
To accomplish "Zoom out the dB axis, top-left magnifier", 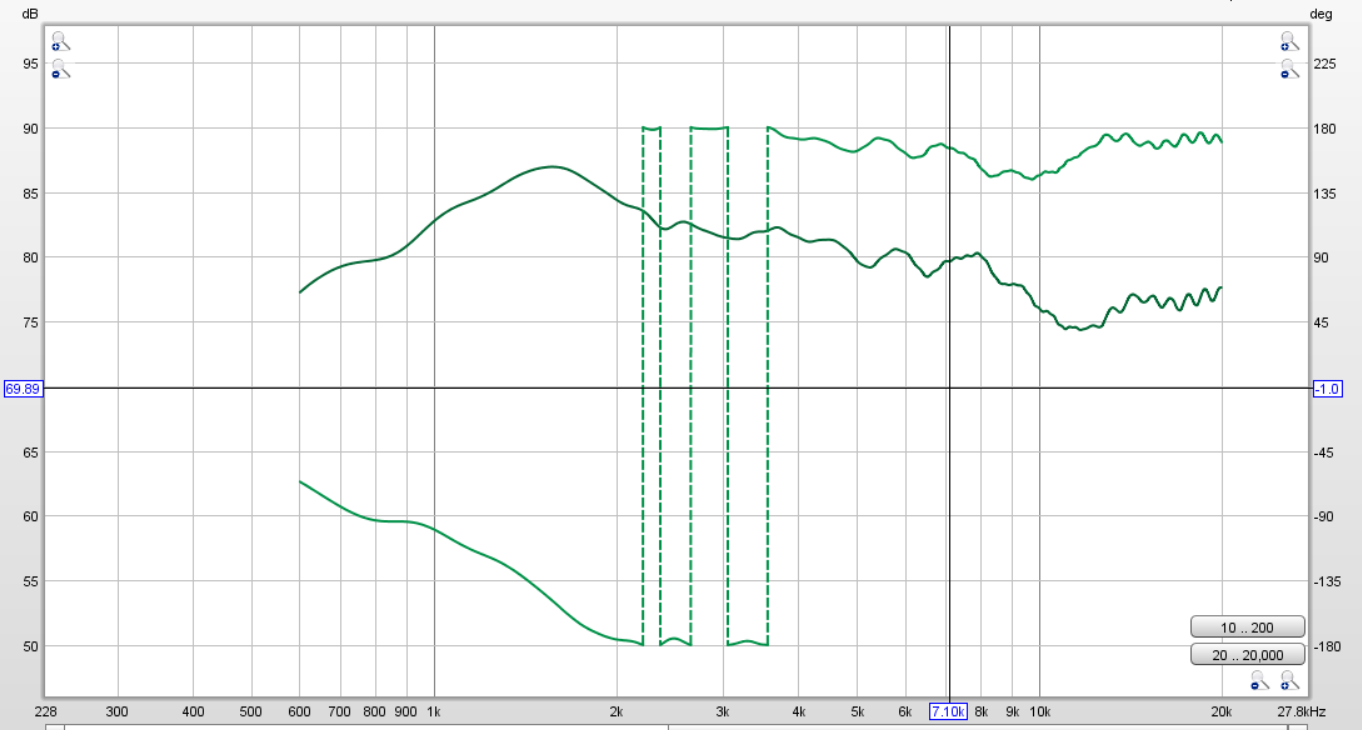I will coord(60,69).
